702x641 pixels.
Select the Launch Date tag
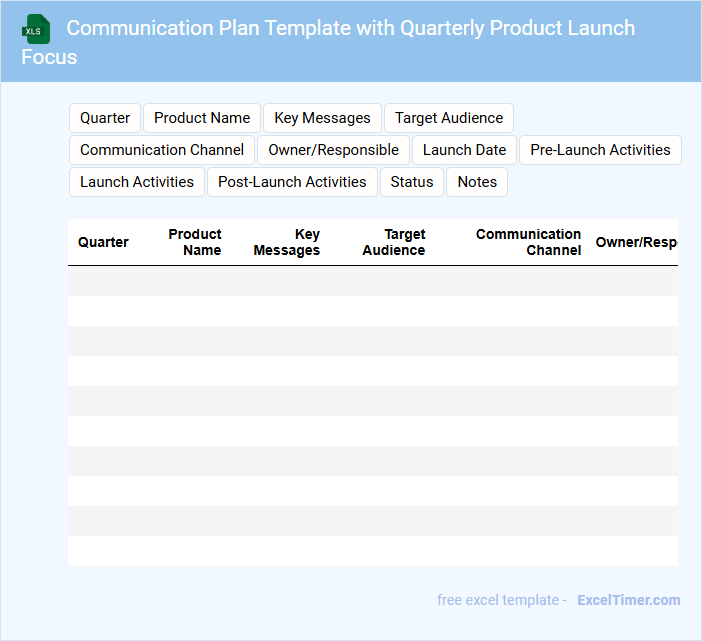[x=464, y=150]
